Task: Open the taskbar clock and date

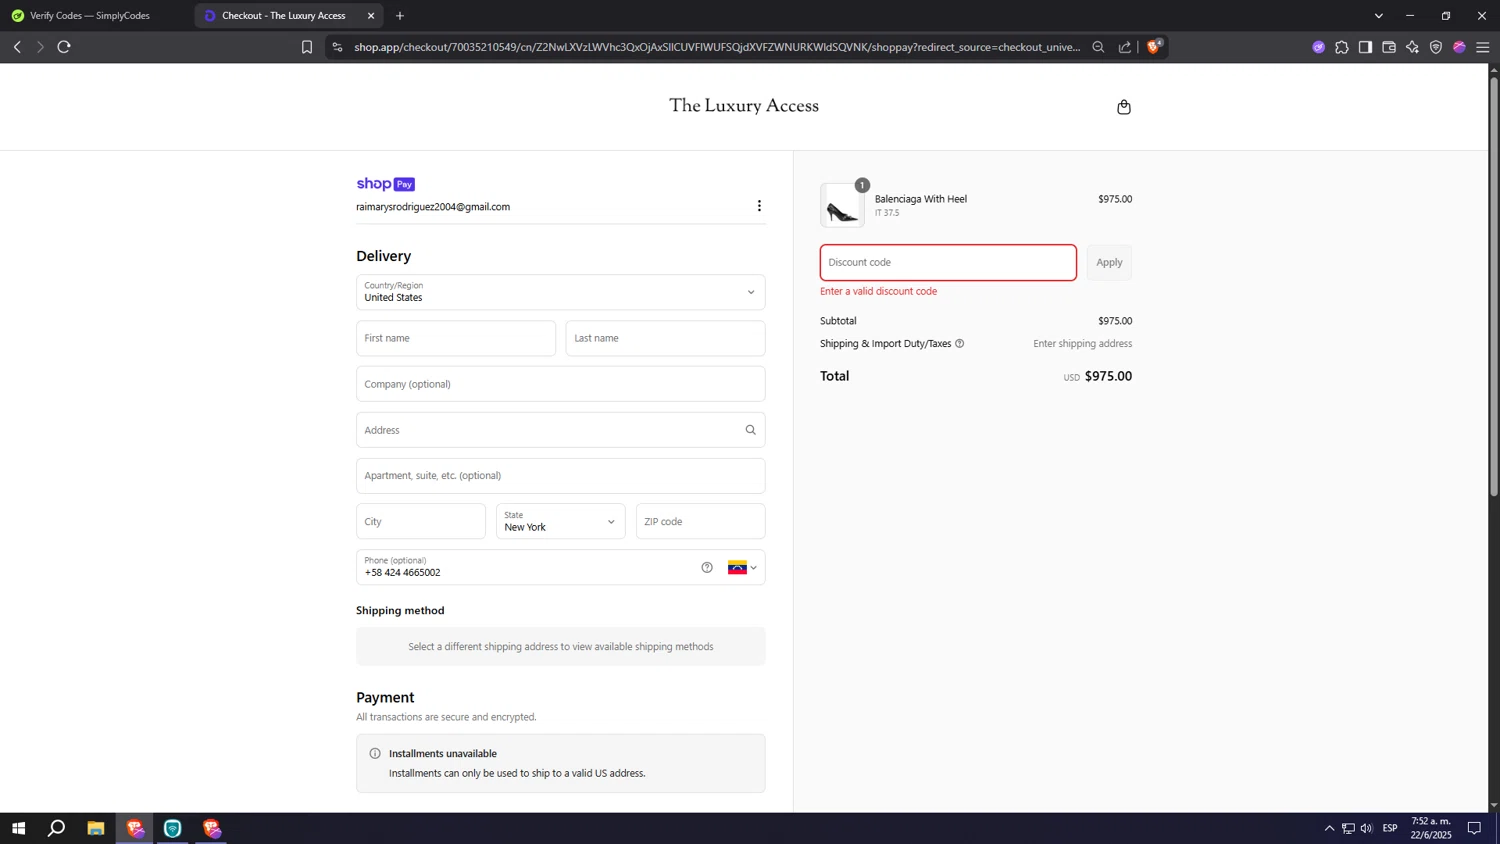Action: (x=1431, y=828)
